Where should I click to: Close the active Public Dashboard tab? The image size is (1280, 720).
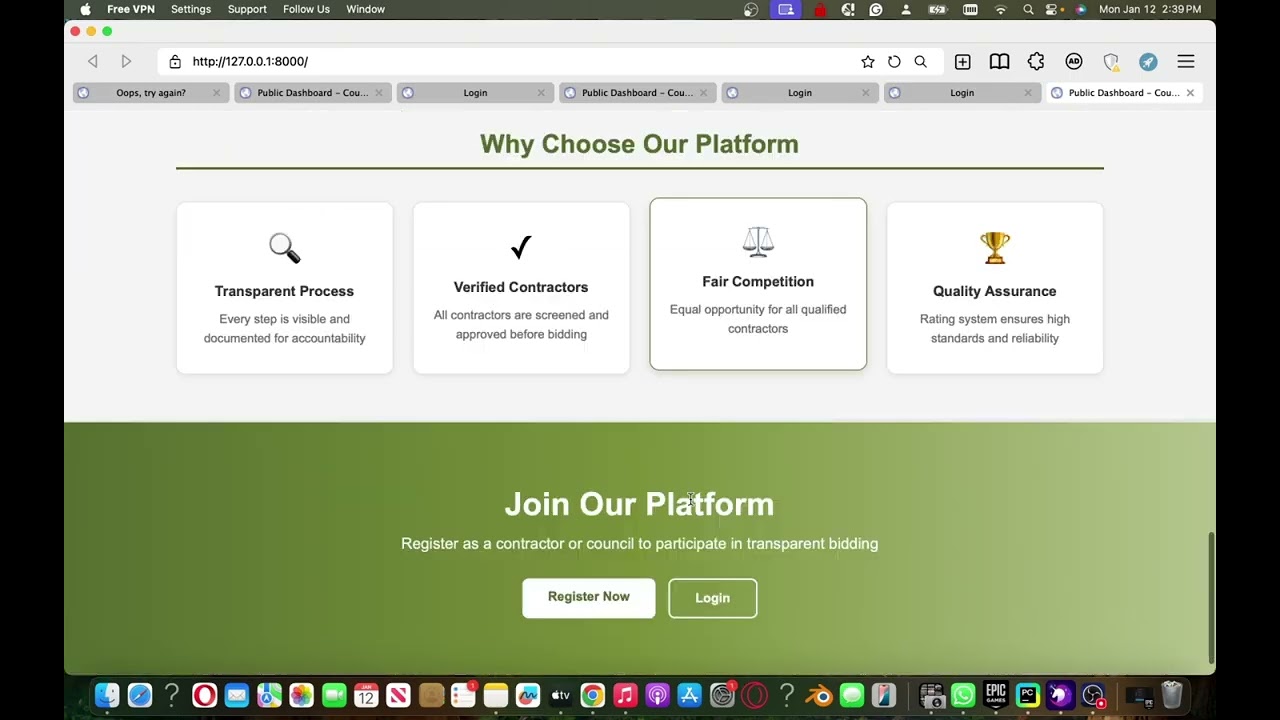(1190, 93)
